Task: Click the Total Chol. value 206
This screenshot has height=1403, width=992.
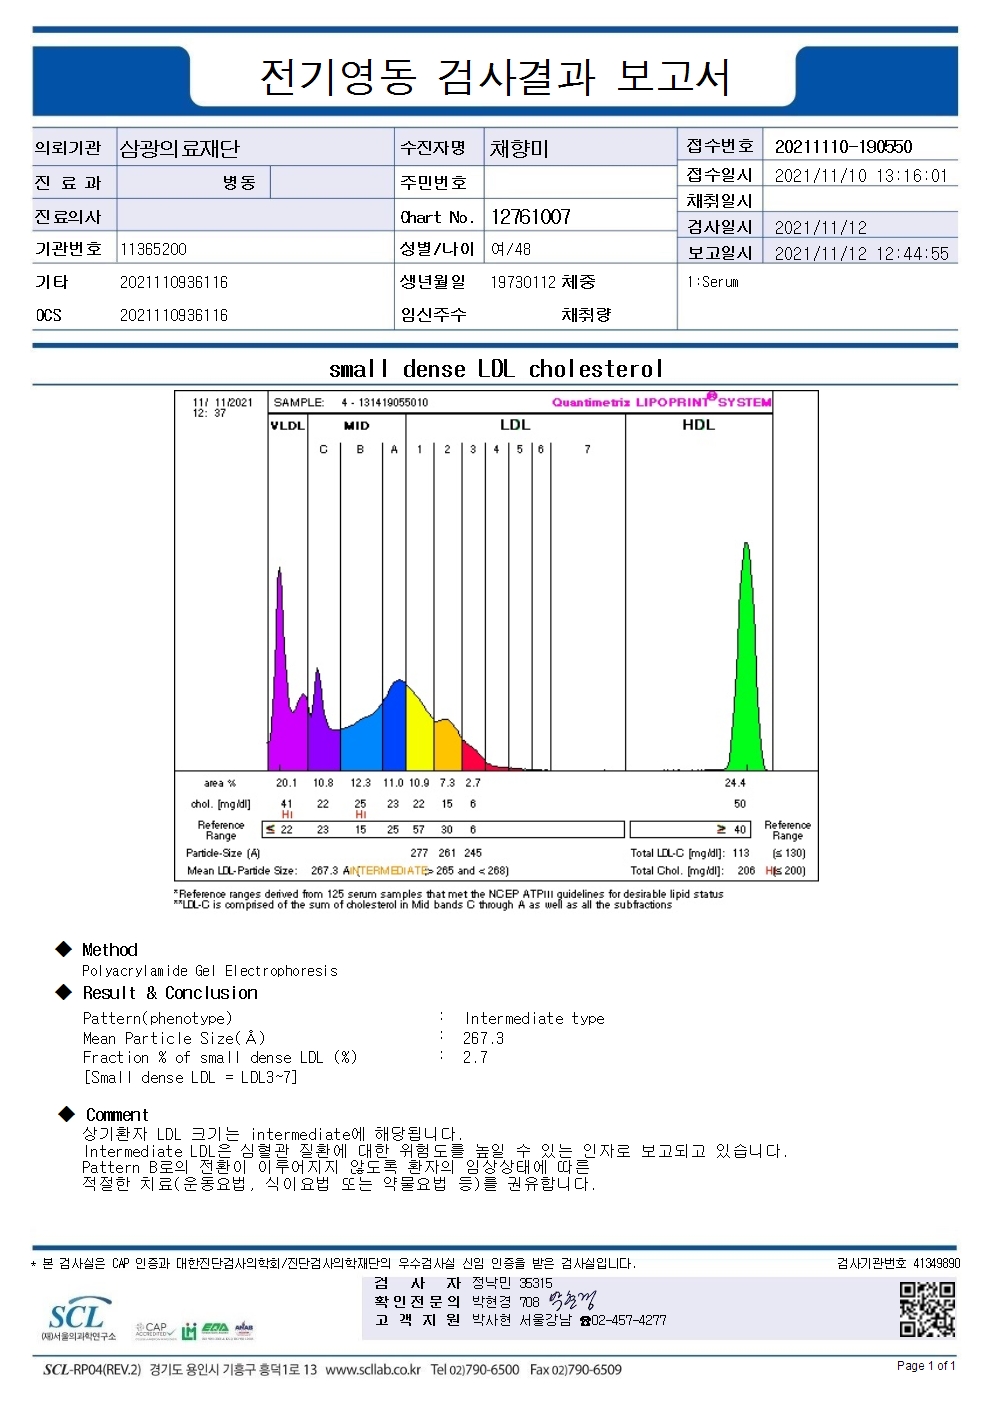Action: point(746,871)
